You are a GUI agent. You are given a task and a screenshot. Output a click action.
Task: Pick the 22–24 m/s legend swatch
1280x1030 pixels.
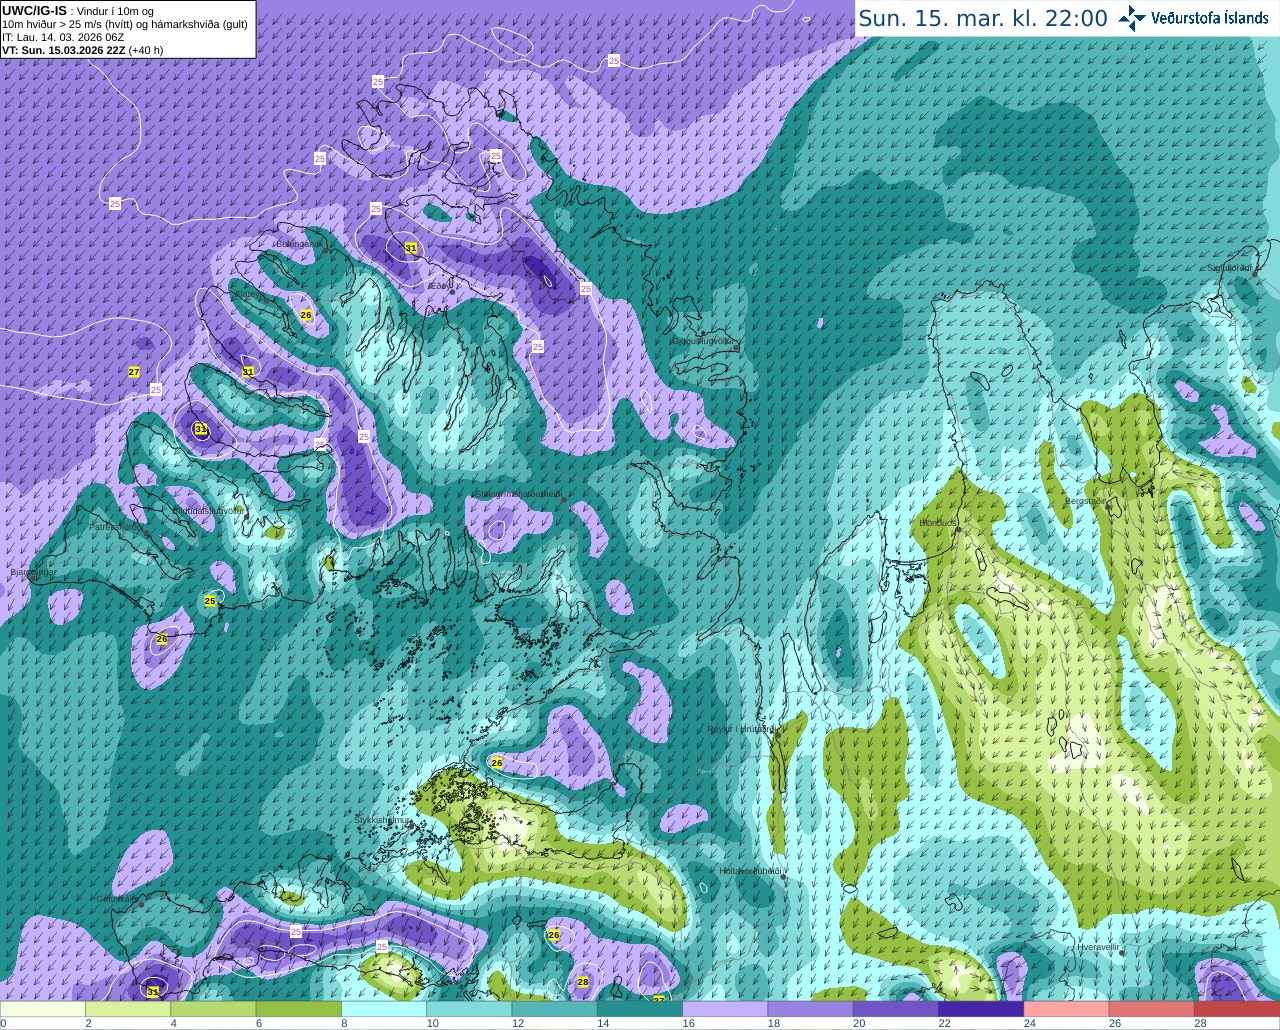[x=981, y=1009]
